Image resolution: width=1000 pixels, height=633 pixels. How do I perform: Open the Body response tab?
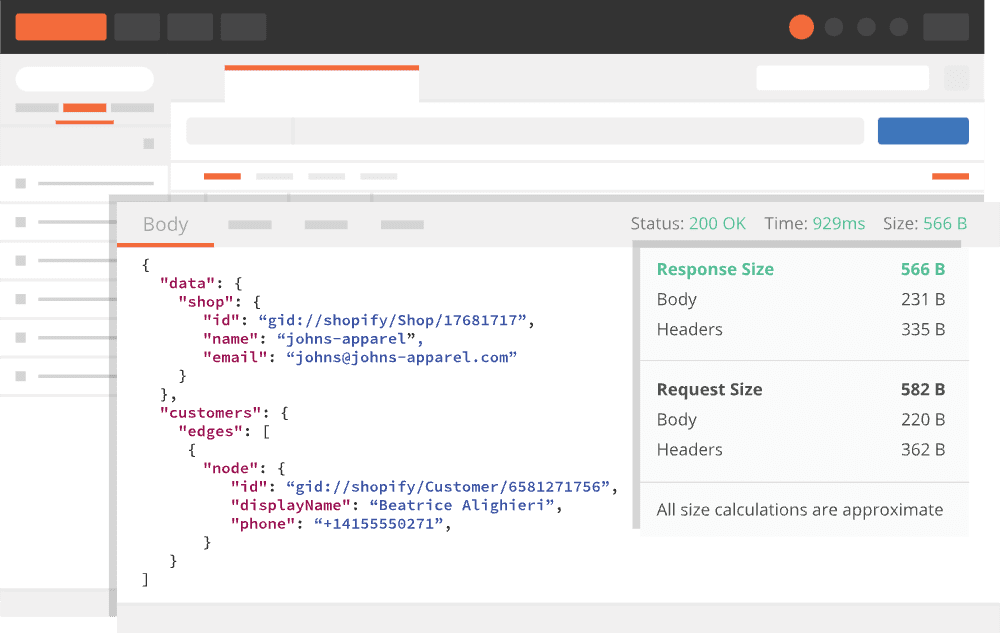click(x=166, y=224)
